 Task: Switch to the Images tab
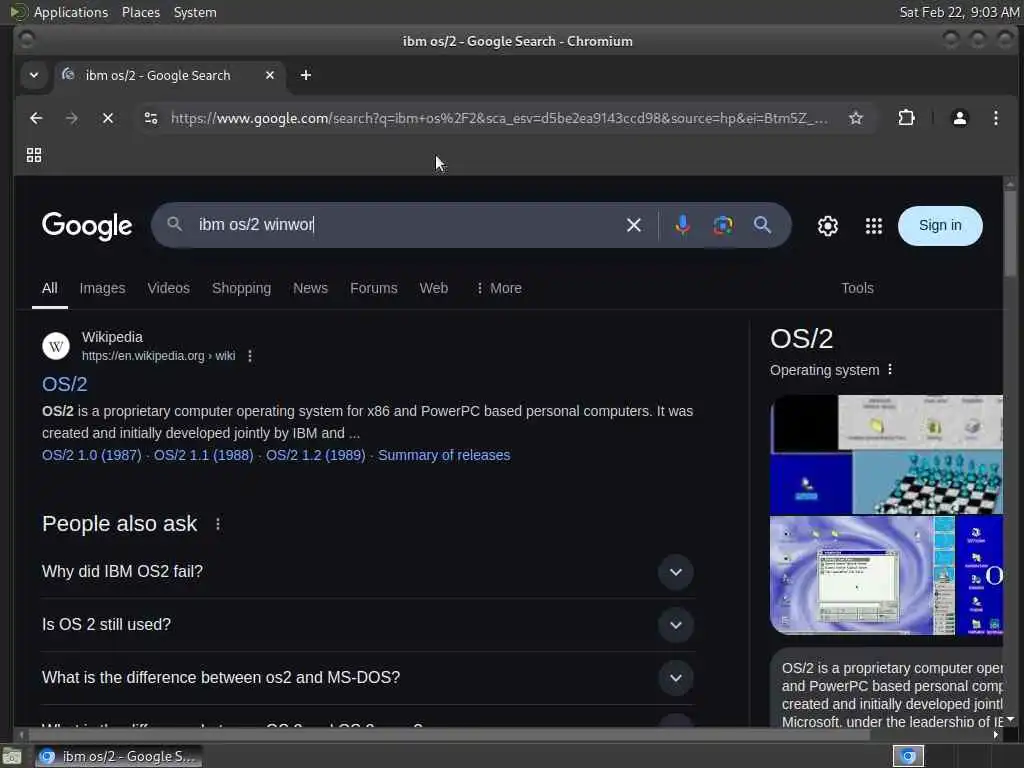tap(102, 288)
